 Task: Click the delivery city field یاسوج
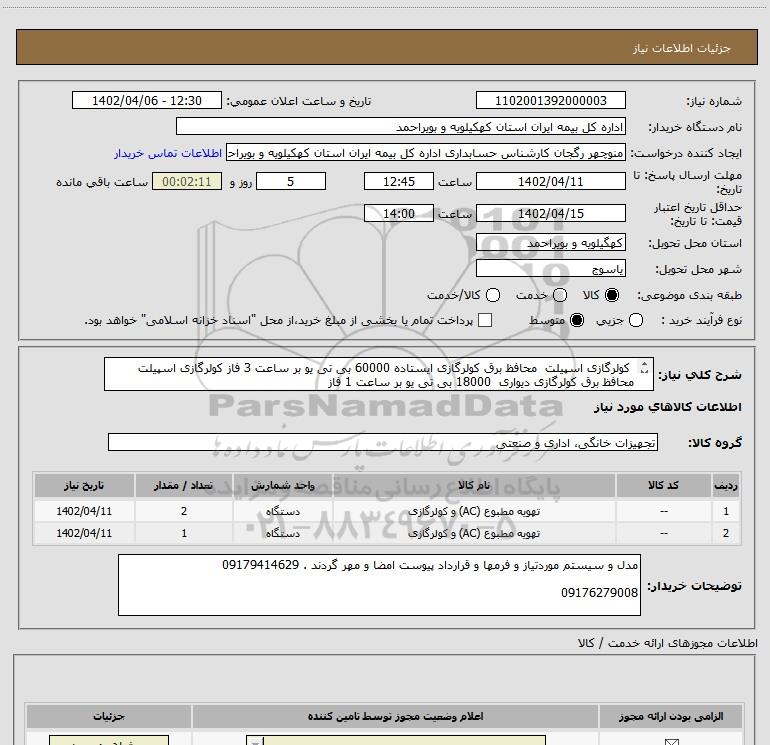tap(550, 269)
